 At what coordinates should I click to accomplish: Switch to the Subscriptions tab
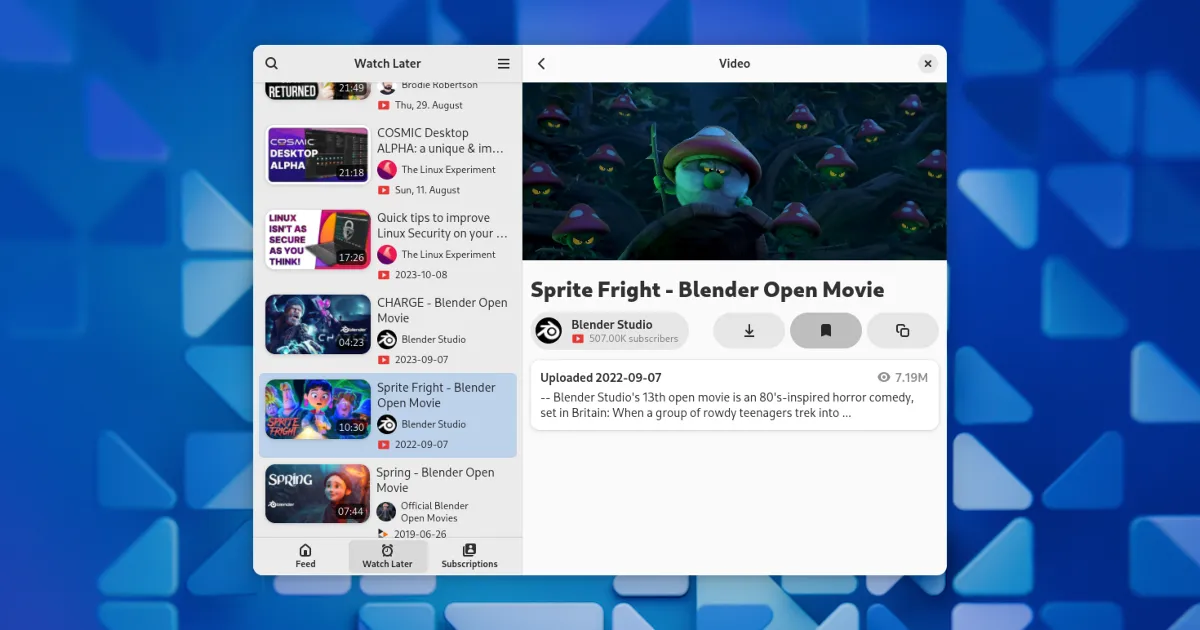pos(469,556)
